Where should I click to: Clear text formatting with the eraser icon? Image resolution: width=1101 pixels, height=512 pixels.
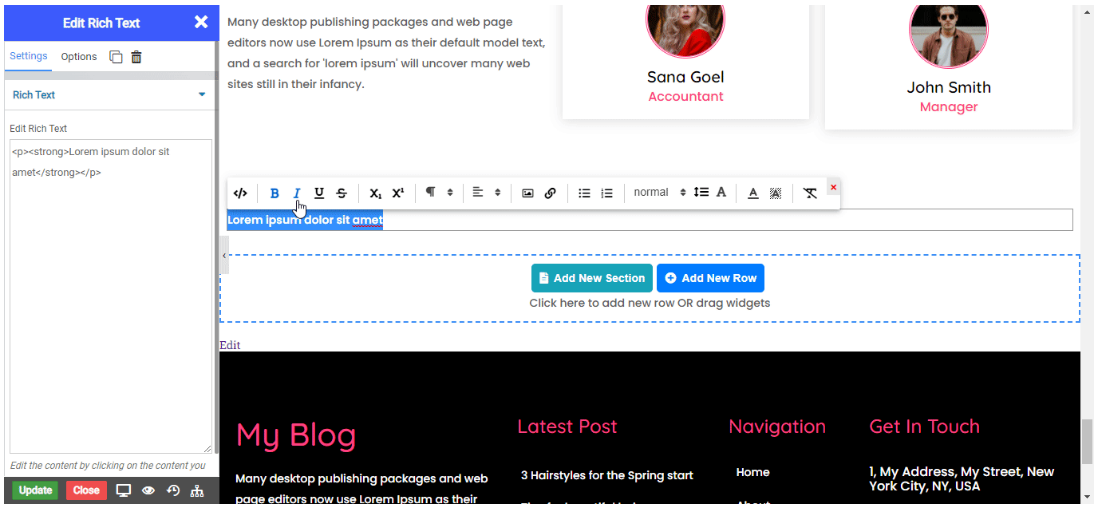point(810,193)
